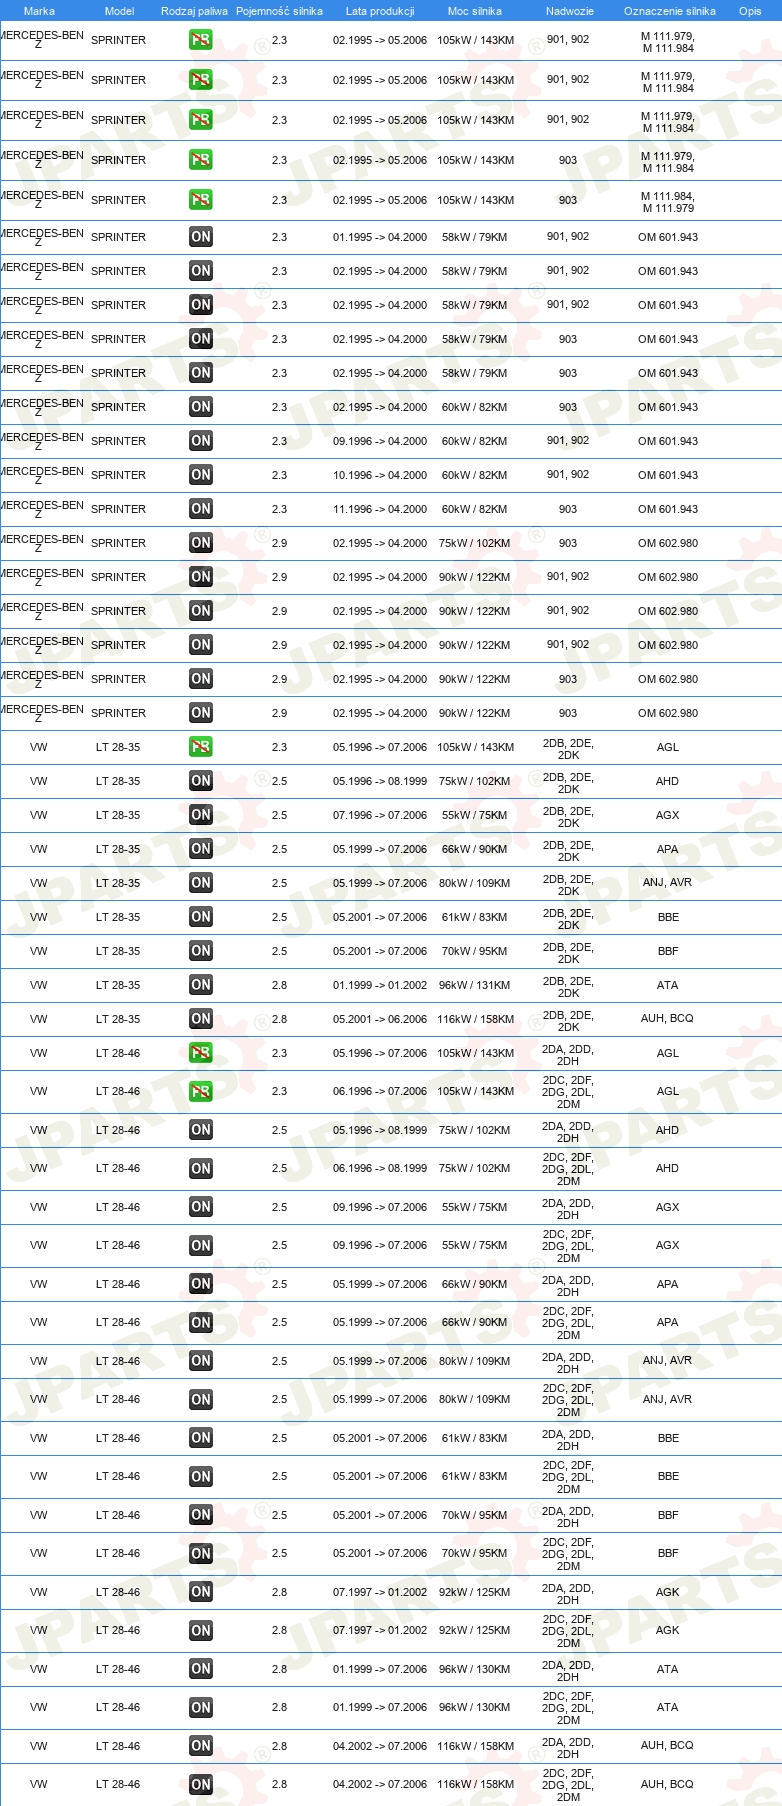Select the 11.1996 -> 04.2000 production years cell
782x1806 pixels.
coord(380,509)
